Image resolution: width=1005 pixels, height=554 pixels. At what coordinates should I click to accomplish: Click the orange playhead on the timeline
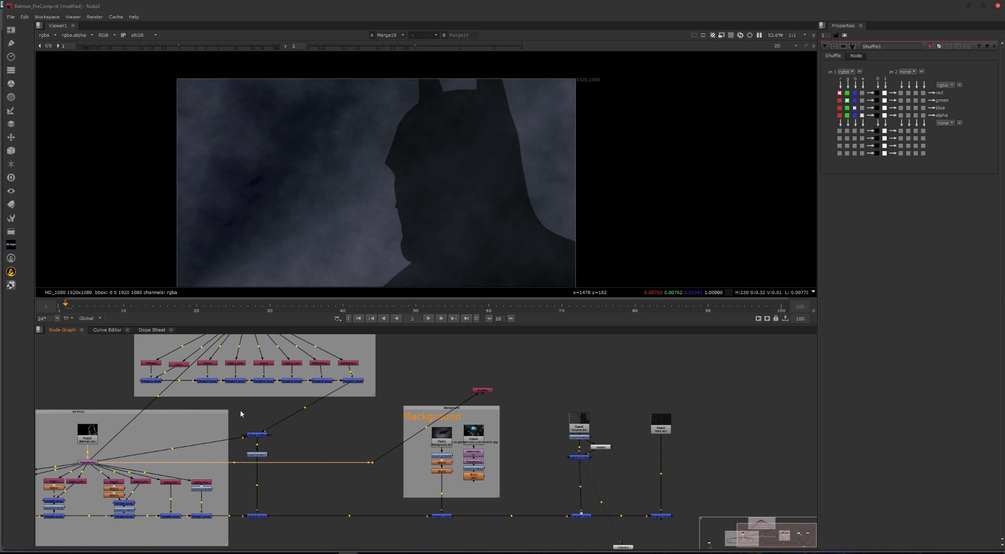[65, 304]
